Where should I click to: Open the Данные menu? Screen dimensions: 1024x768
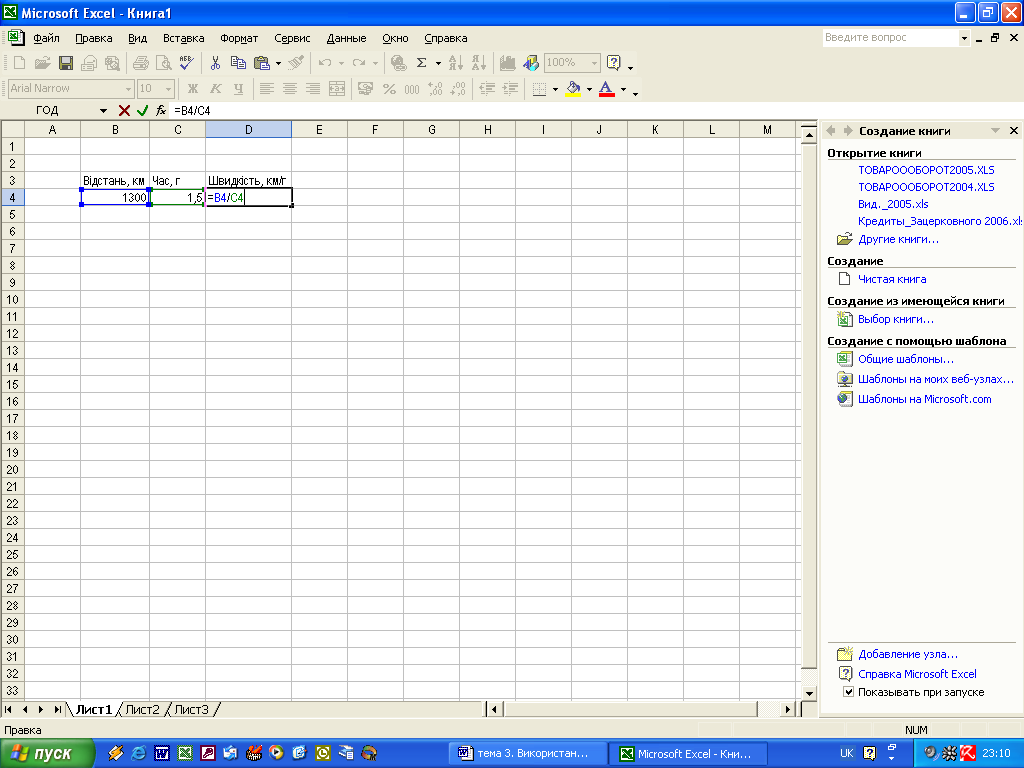tap(346, 38)
